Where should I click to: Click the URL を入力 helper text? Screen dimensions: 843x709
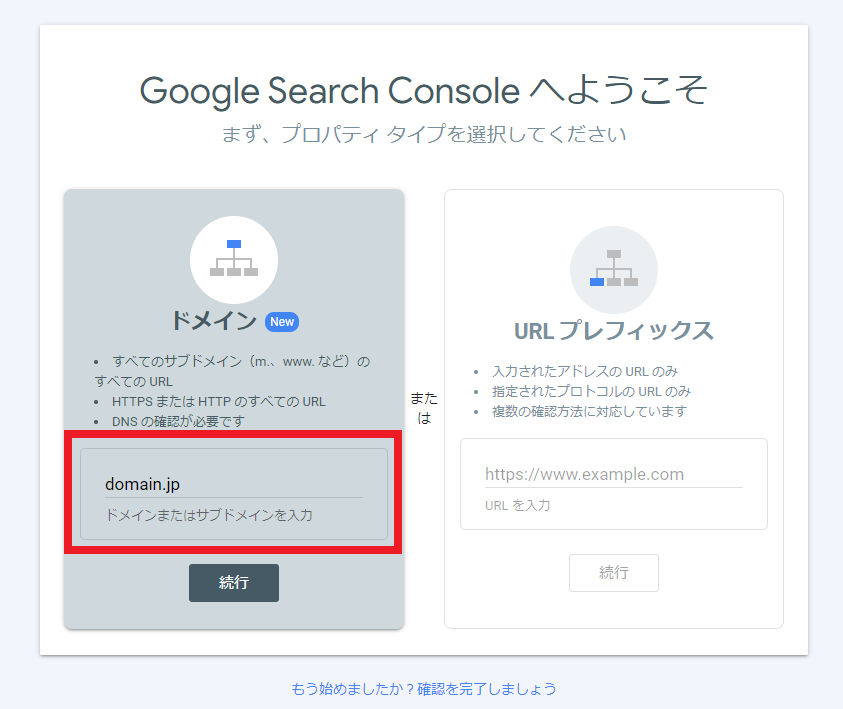pos(517,505)
